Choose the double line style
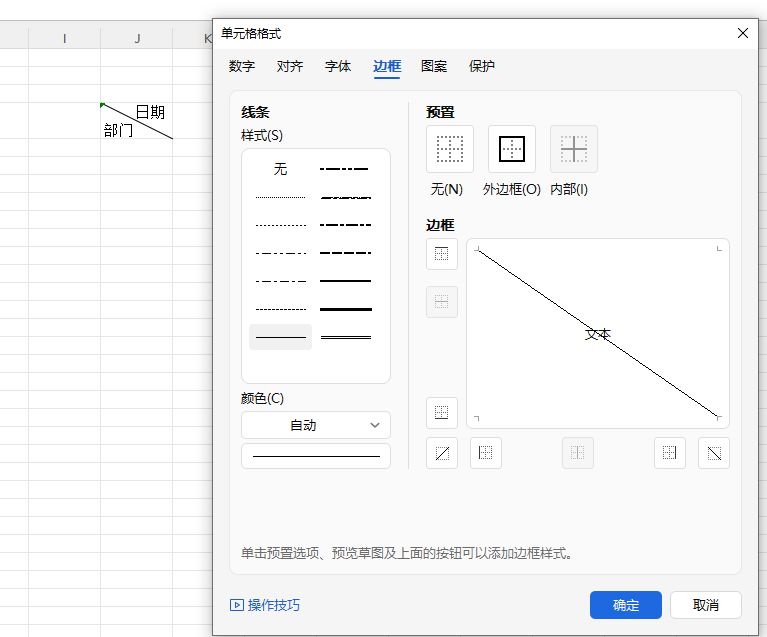The image size is (767, 637). tap(345, 337)
